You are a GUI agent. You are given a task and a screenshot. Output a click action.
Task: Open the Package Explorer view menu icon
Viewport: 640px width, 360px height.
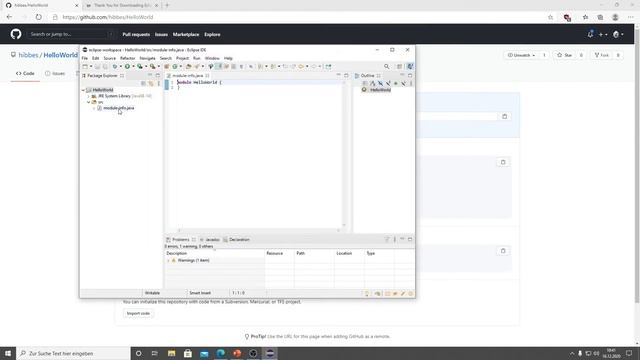pyautogui.click(x=159, y=83)
